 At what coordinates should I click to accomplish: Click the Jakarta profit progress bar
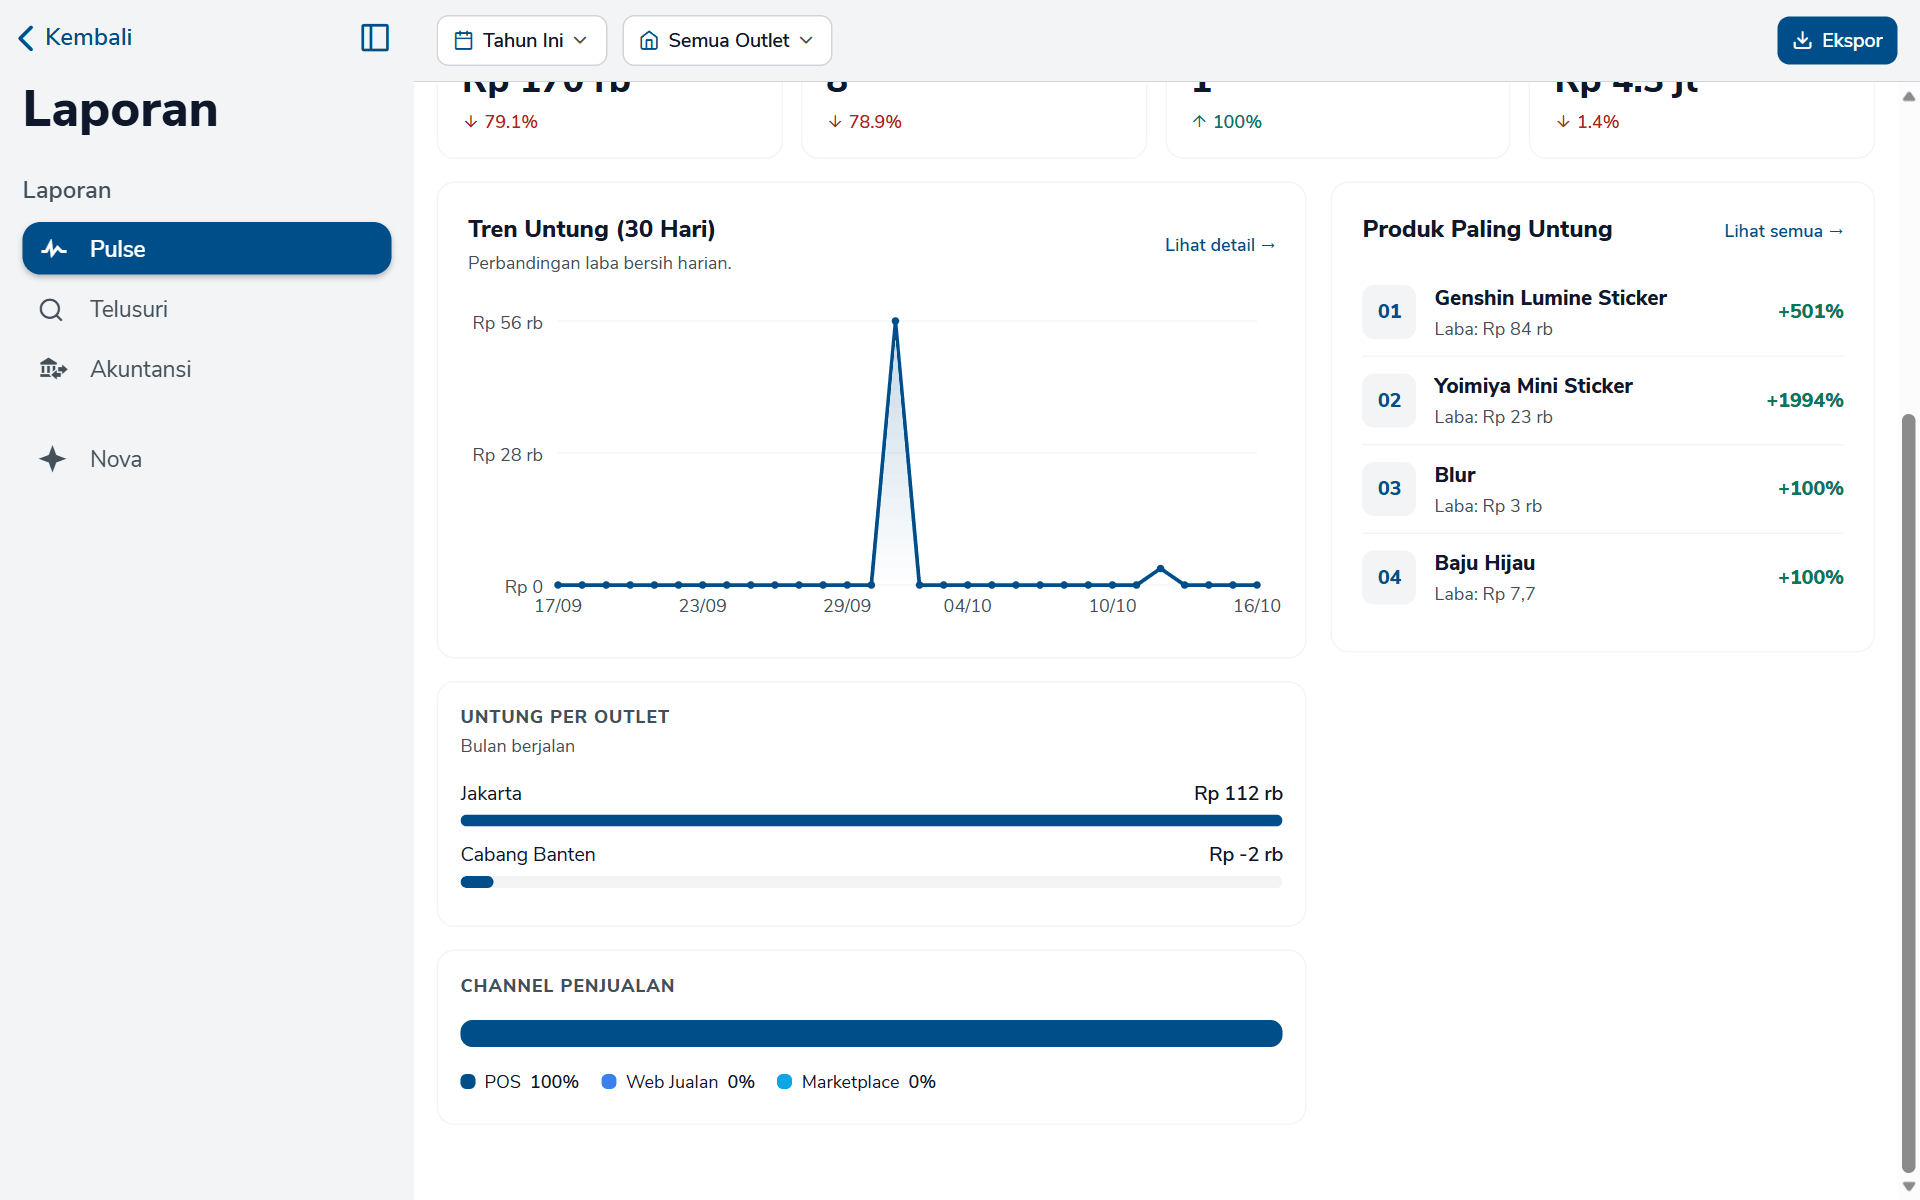(x=871, y=821)
